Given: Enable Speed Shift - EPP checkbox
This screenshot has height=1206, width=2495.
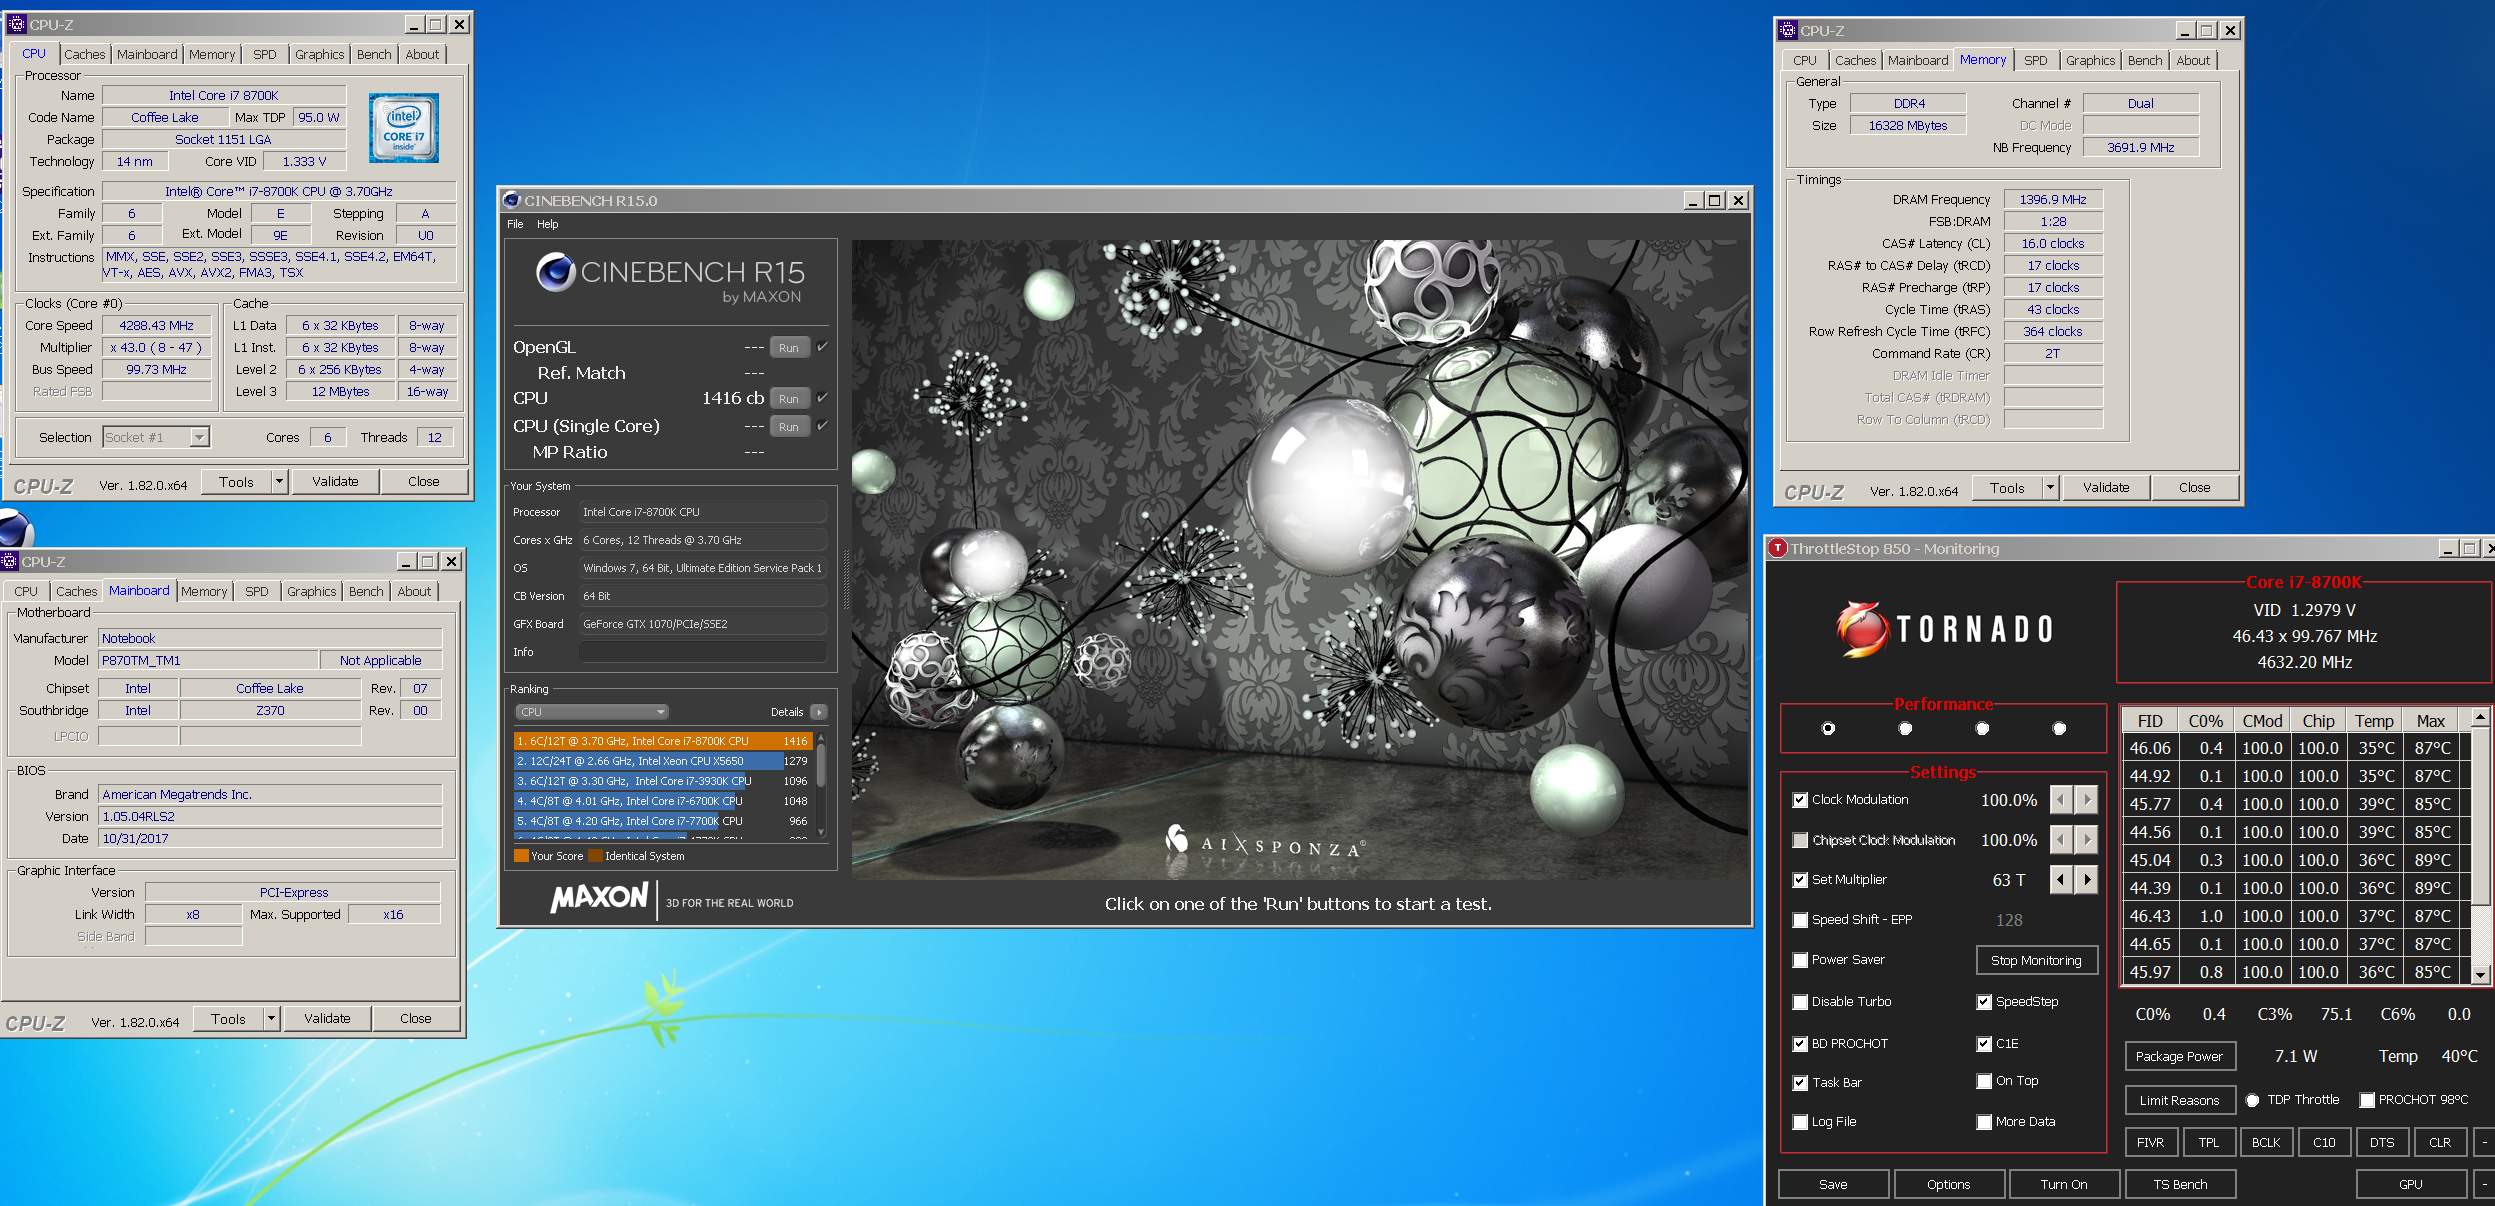Looking at the screenshot, I should [x=1800, y=920].
